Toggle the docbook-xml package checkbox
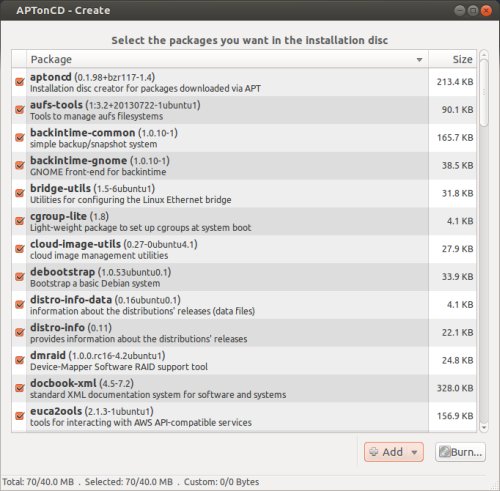Screen dimensions: 500x491 click(x=20, y=388)
